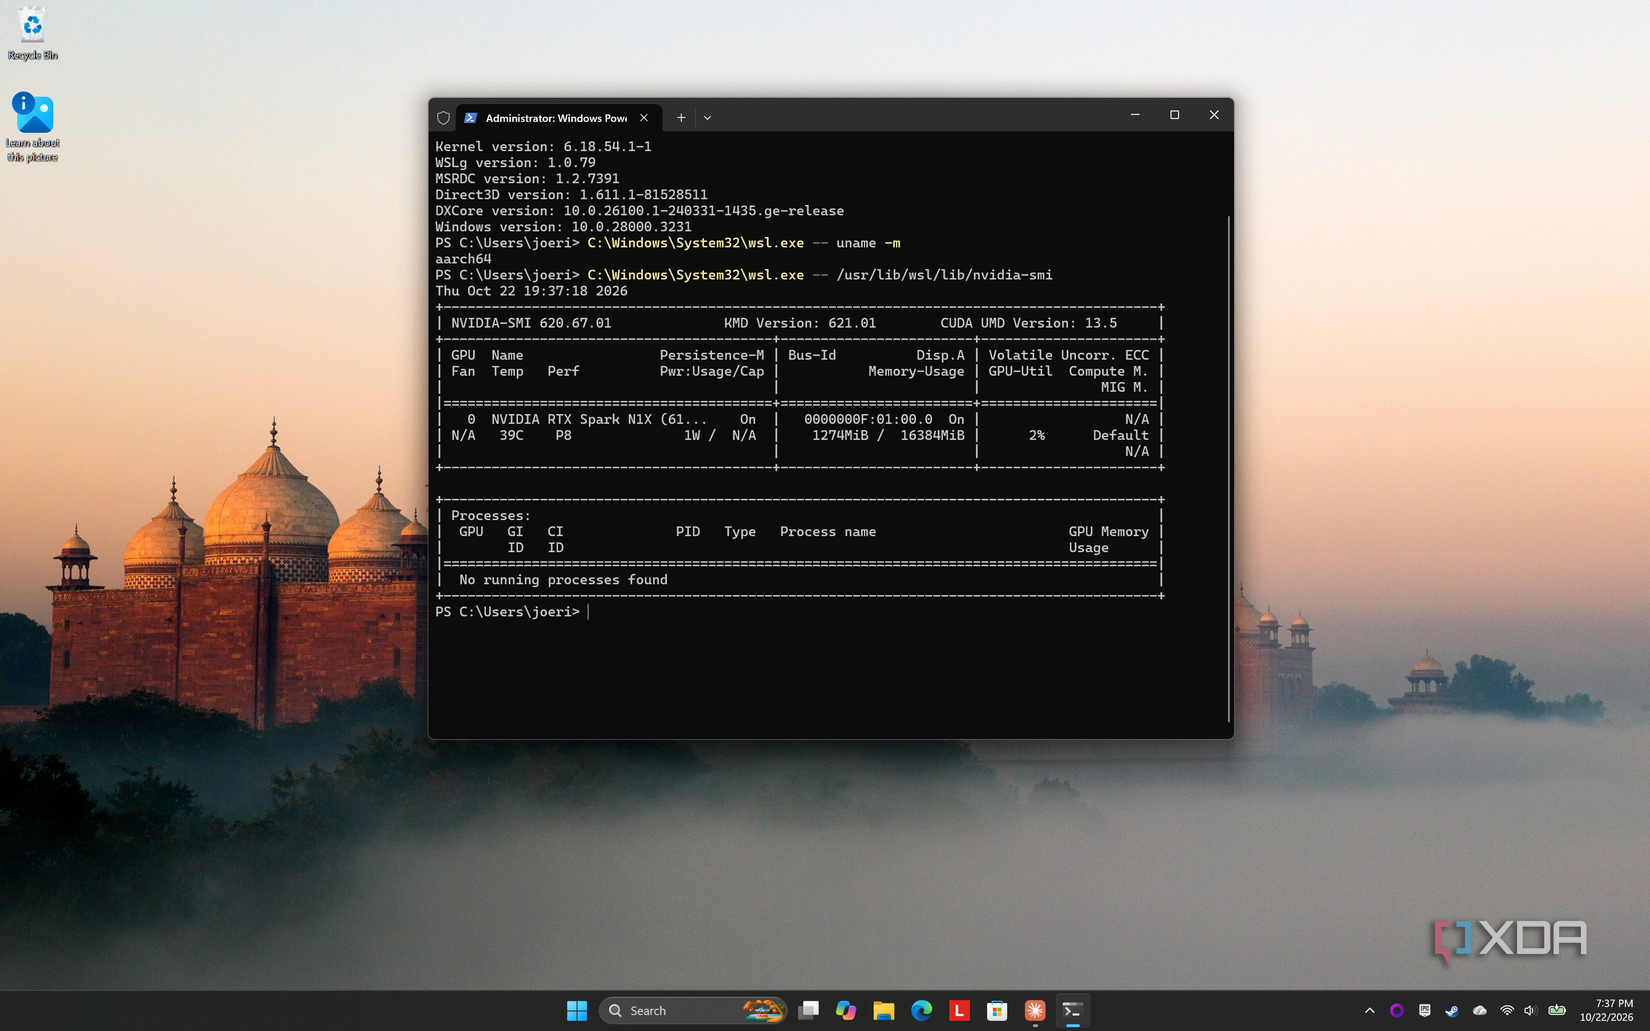Click 'No running processes found' text

pos(563,580)
